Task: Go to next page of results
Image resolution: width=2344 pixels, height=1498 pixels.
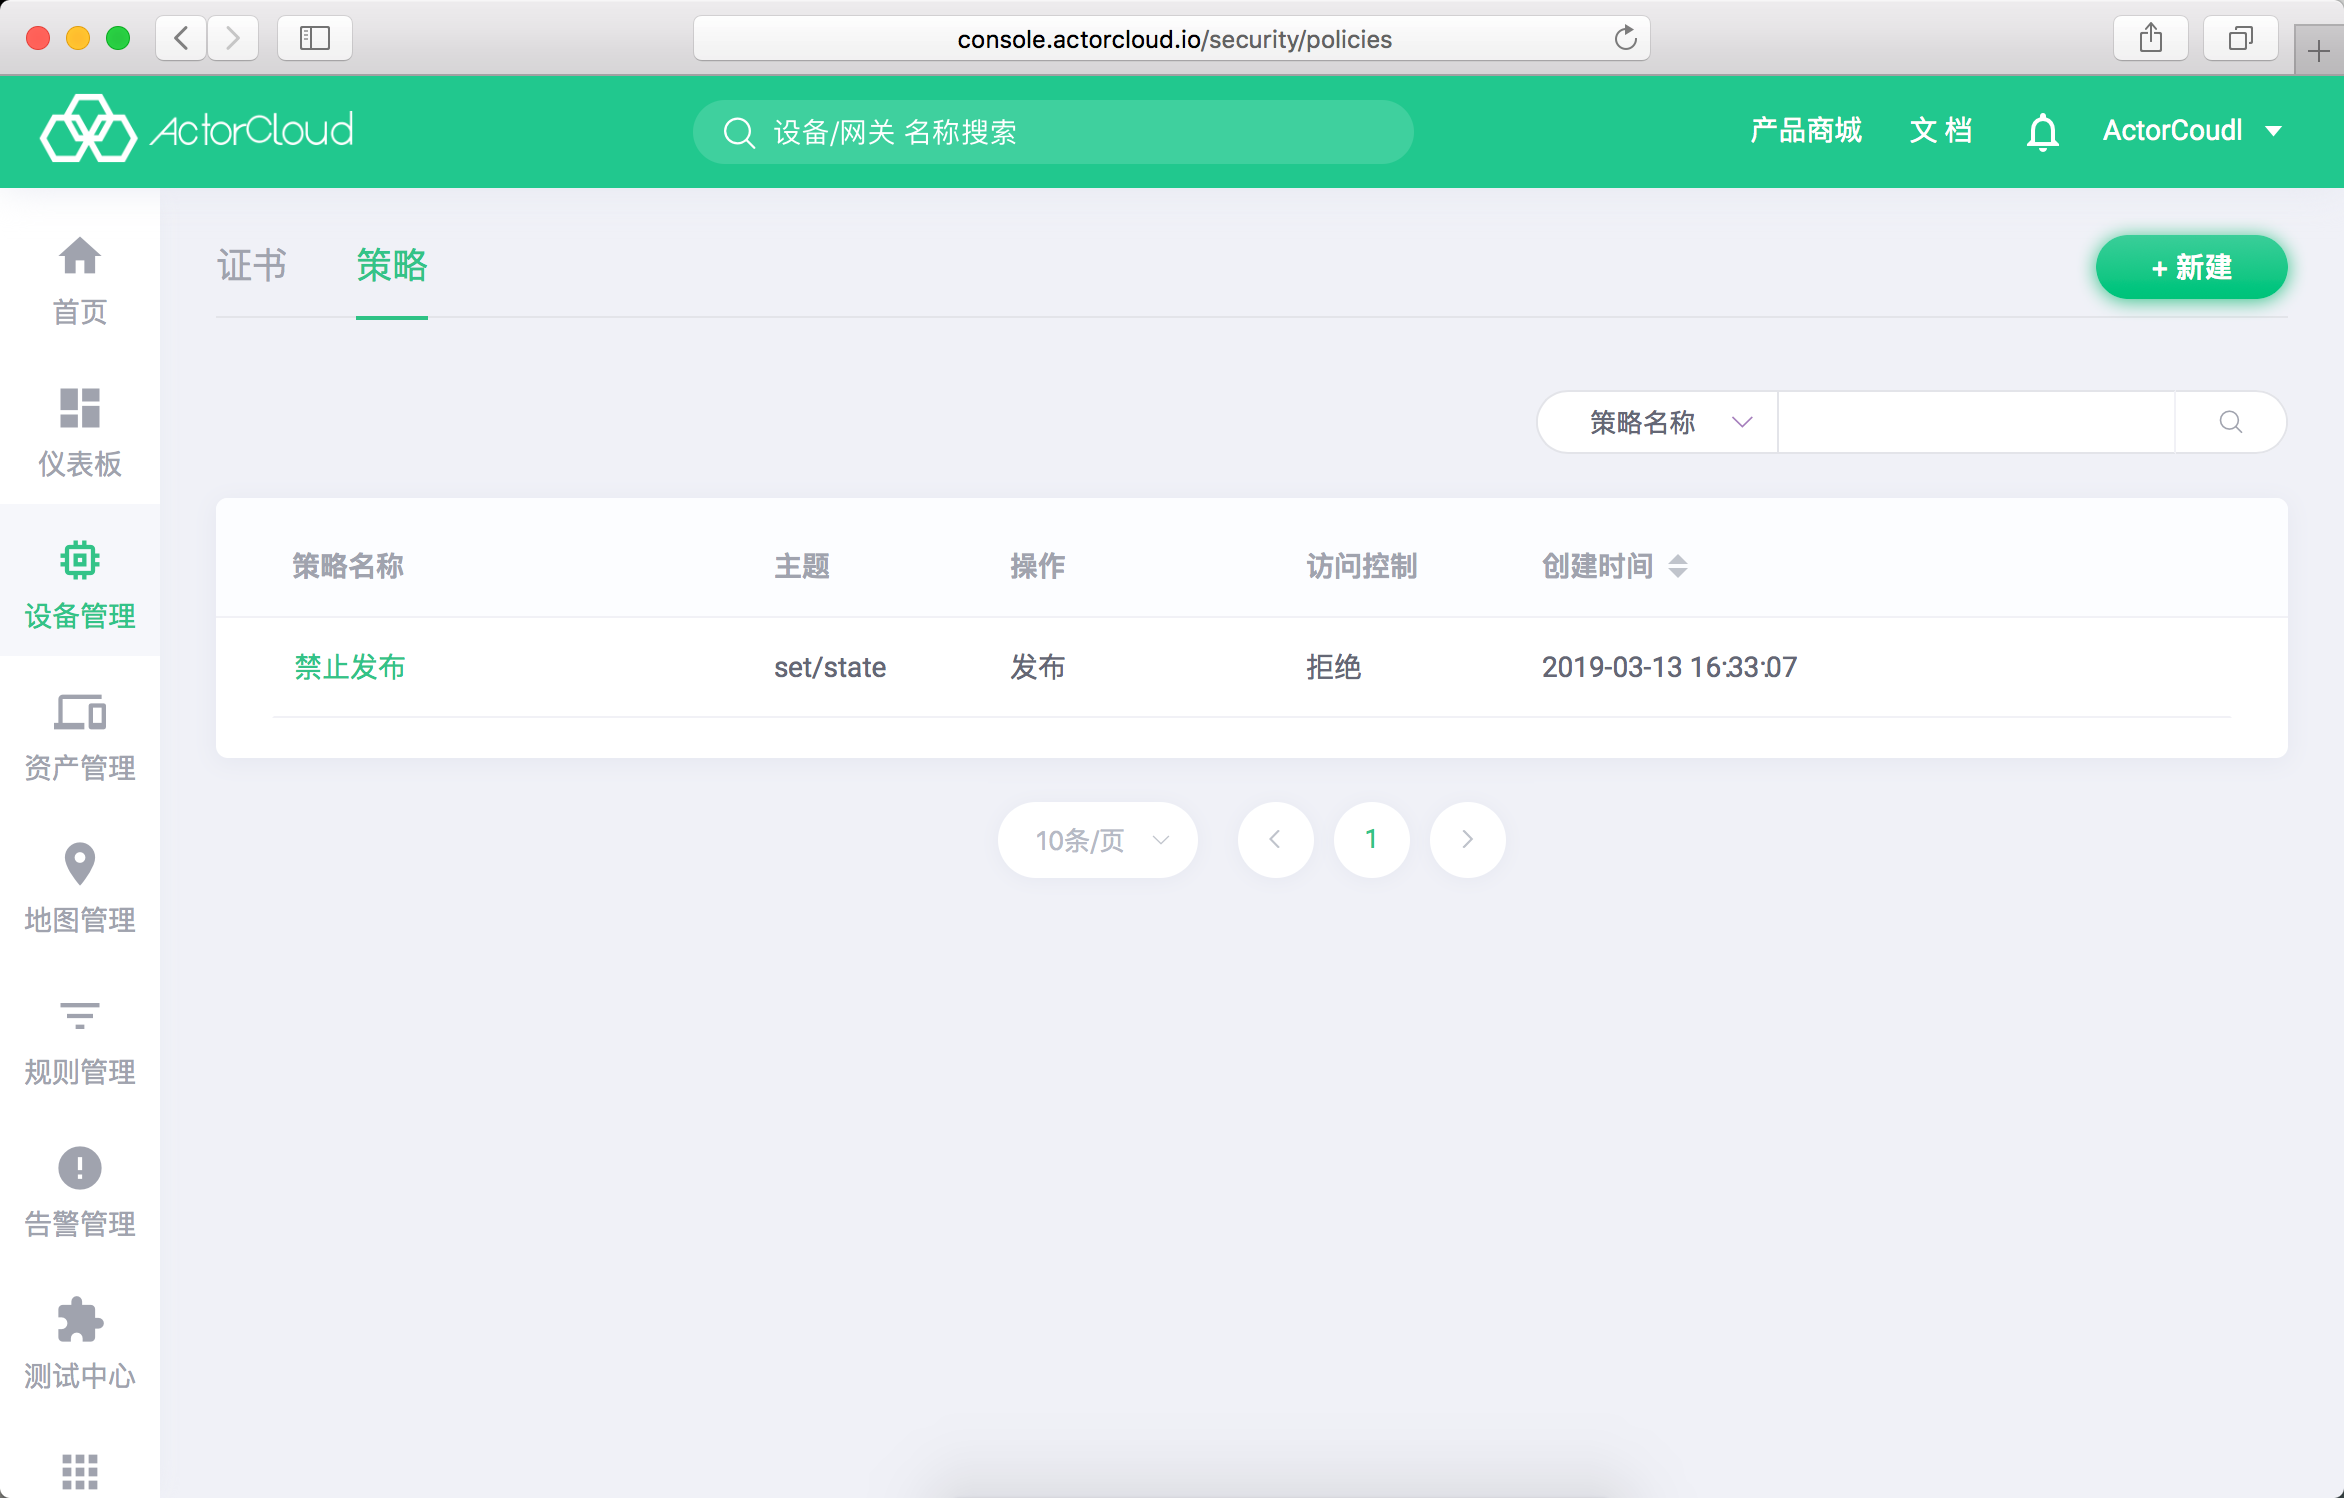Action: [x=1468, y=840]
